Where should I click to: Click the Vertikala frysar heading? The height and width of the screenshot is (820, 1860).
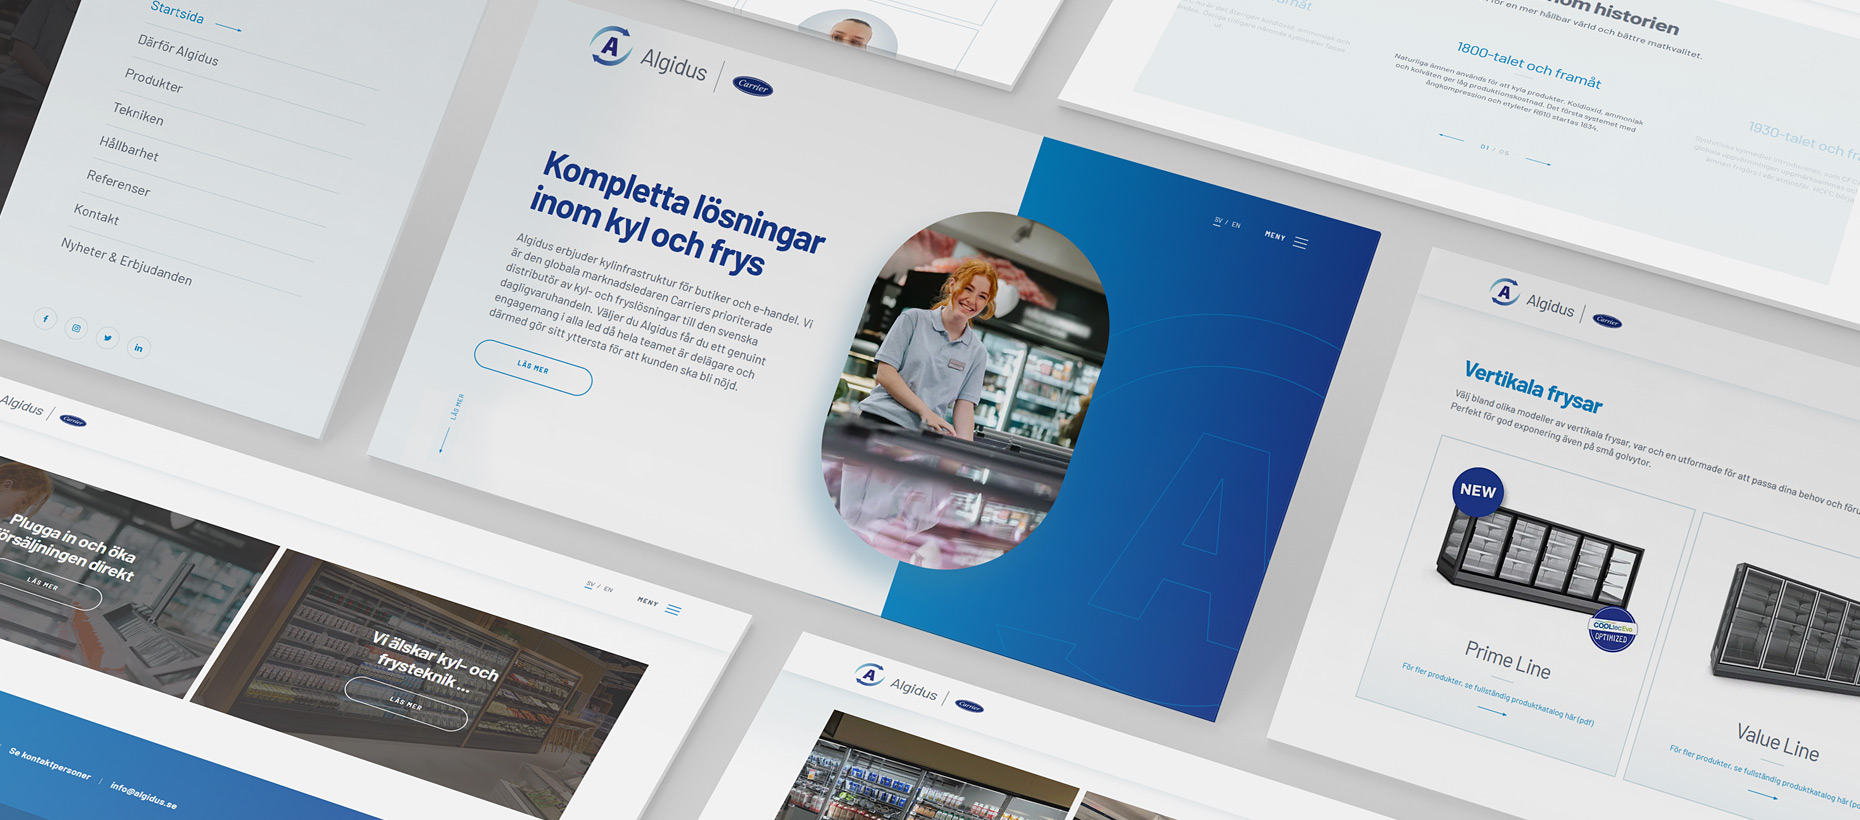1533,387
